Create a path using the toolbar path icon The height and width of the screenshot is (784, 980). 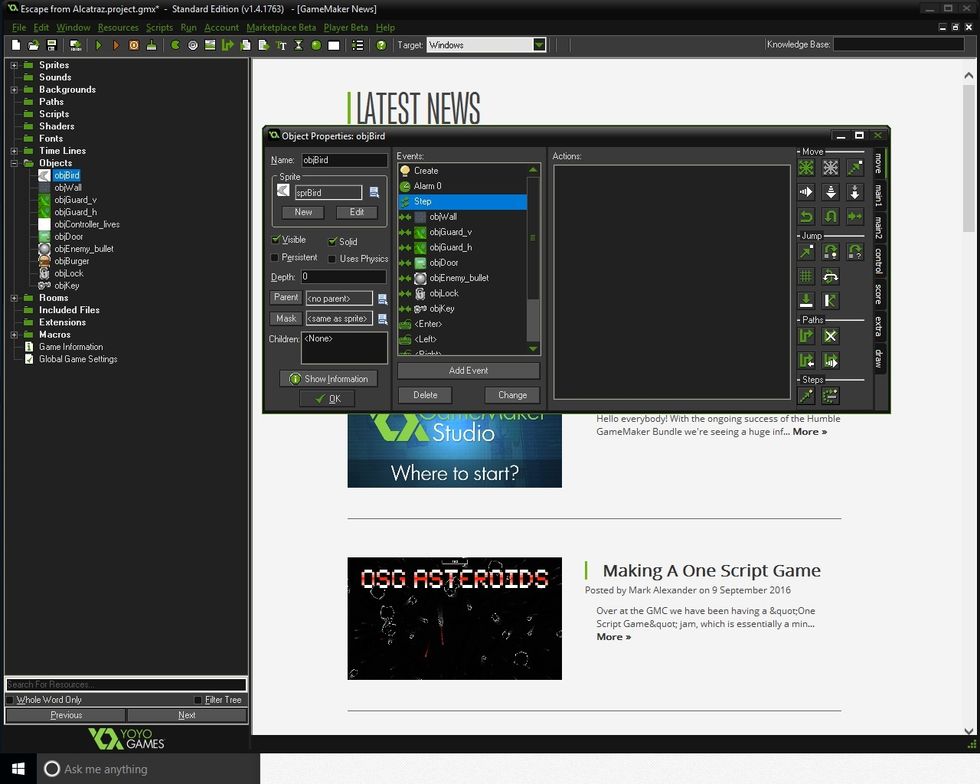tap(228, 45)
